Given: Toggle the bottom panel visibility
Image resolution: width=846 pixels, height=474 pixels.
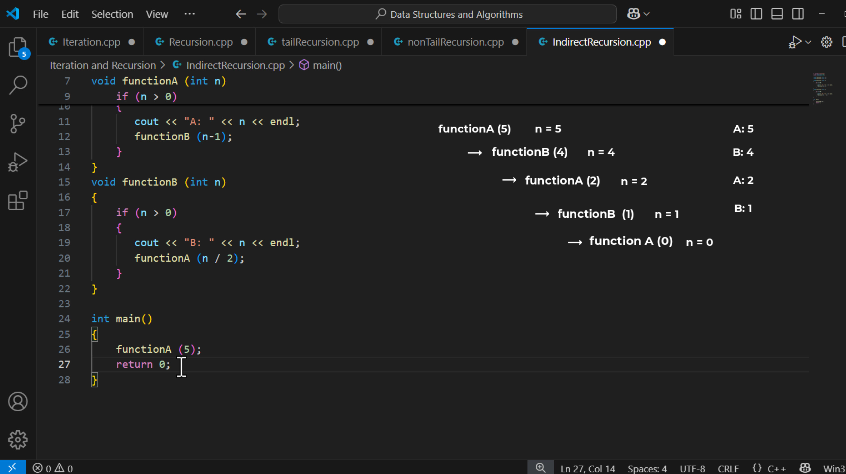Looking at the screenshot, I should tap(777, 14).
